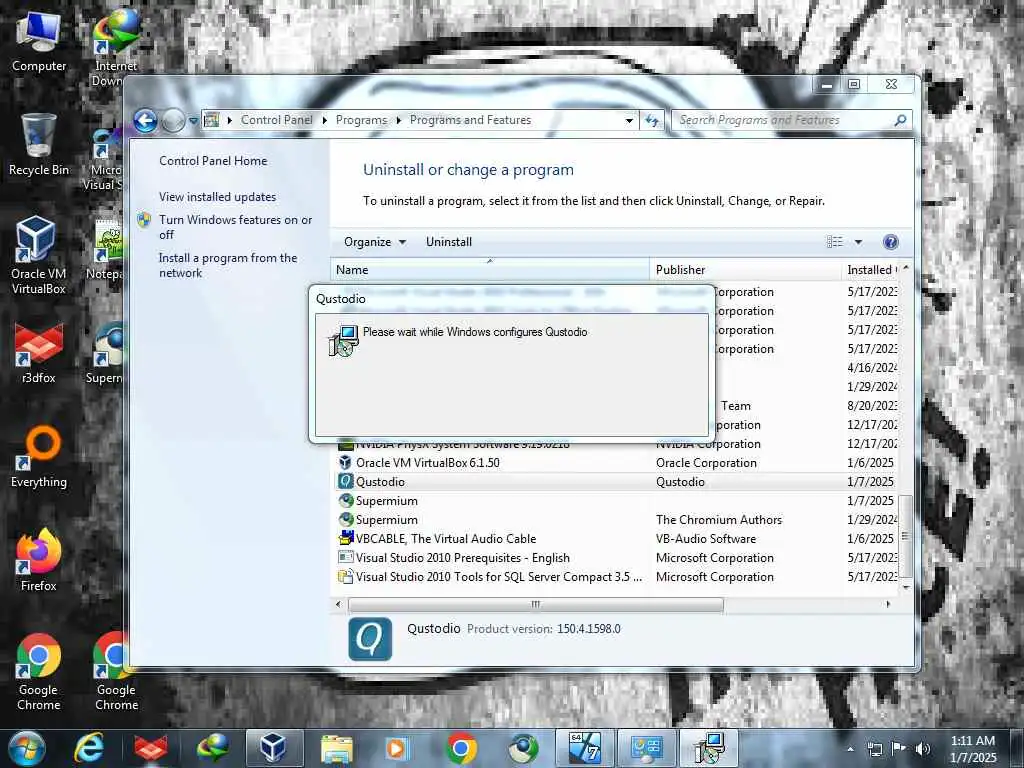Click the horizontal scrollbar thumb in program list

(536, 605)
